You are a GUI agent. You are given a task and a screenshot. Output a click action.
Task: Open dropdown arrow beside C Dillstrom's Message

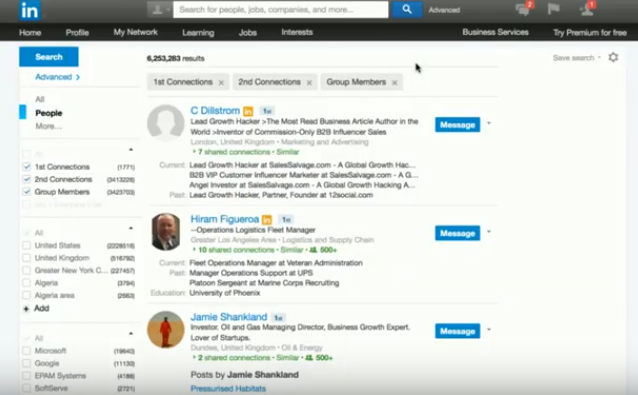pos(489,123)
